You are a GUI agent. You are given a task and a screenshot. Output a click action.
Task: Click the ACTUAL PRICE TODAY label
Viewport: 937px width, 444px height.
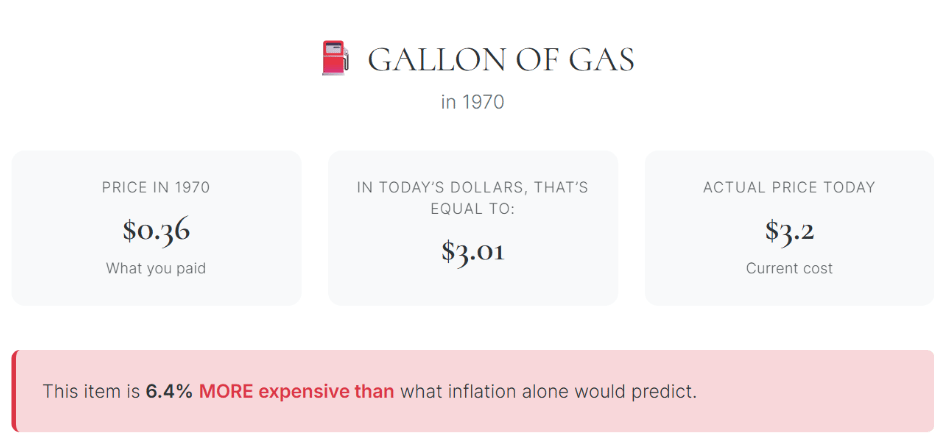click(789, 188)
